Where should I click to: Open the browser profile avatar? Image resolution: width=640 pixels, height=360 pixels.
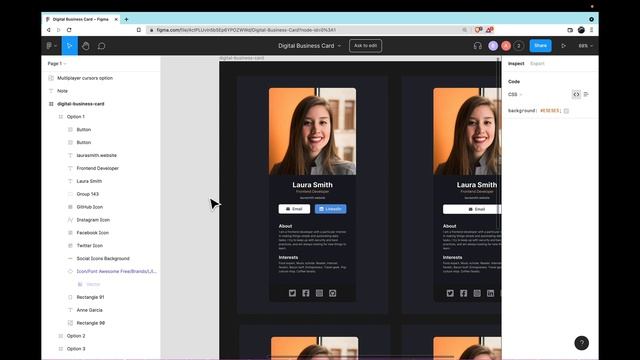point(581,30)
